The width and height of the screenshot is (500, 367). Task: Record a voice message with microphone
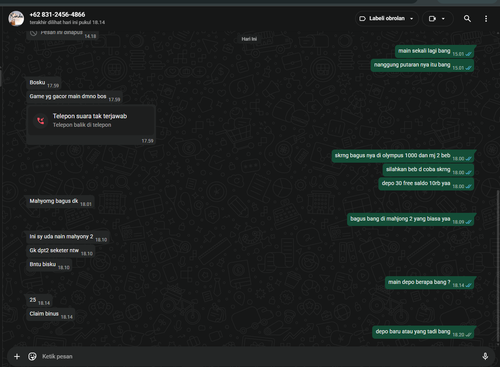click(x=485, y=356)
